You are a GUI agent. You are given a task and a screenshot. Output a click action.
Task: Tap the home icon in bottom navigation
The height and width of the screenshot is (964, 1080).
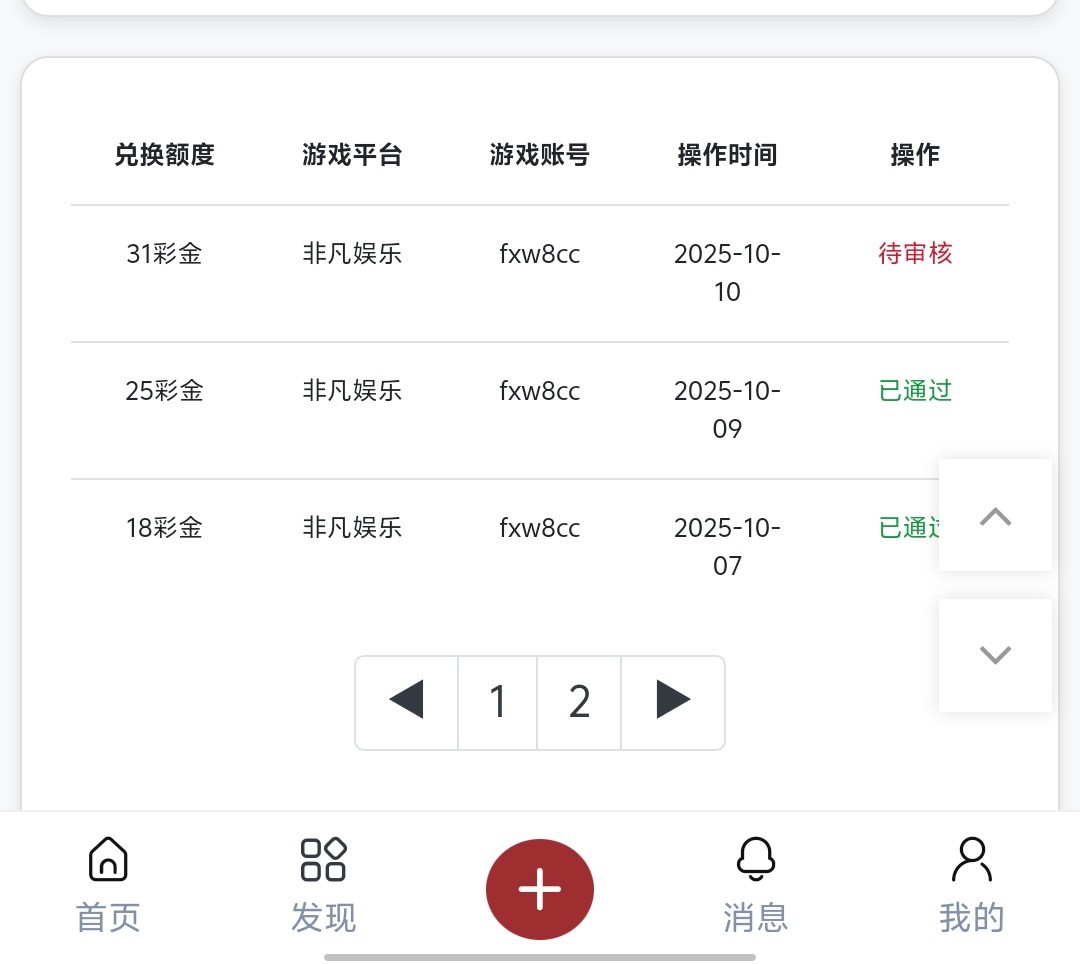pyautogui.click(x=108, y=860)
